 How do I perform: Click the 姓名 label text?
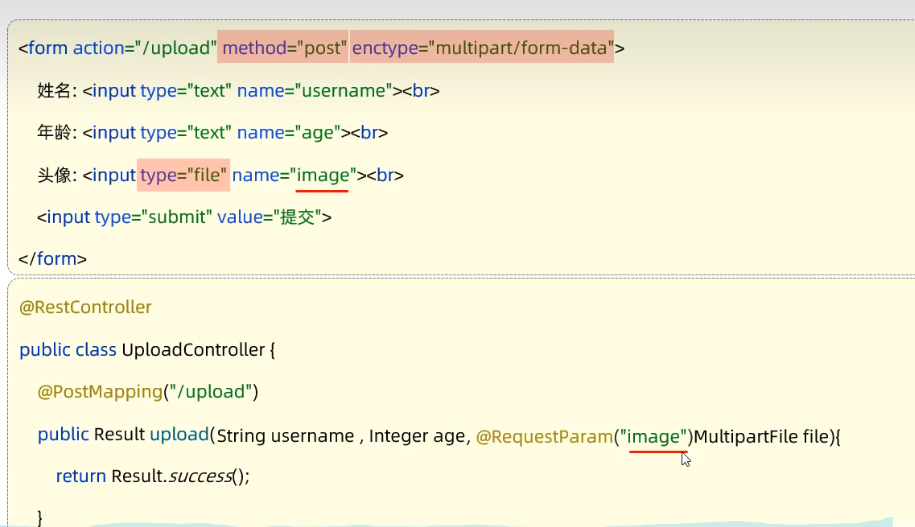pos(54,91)
